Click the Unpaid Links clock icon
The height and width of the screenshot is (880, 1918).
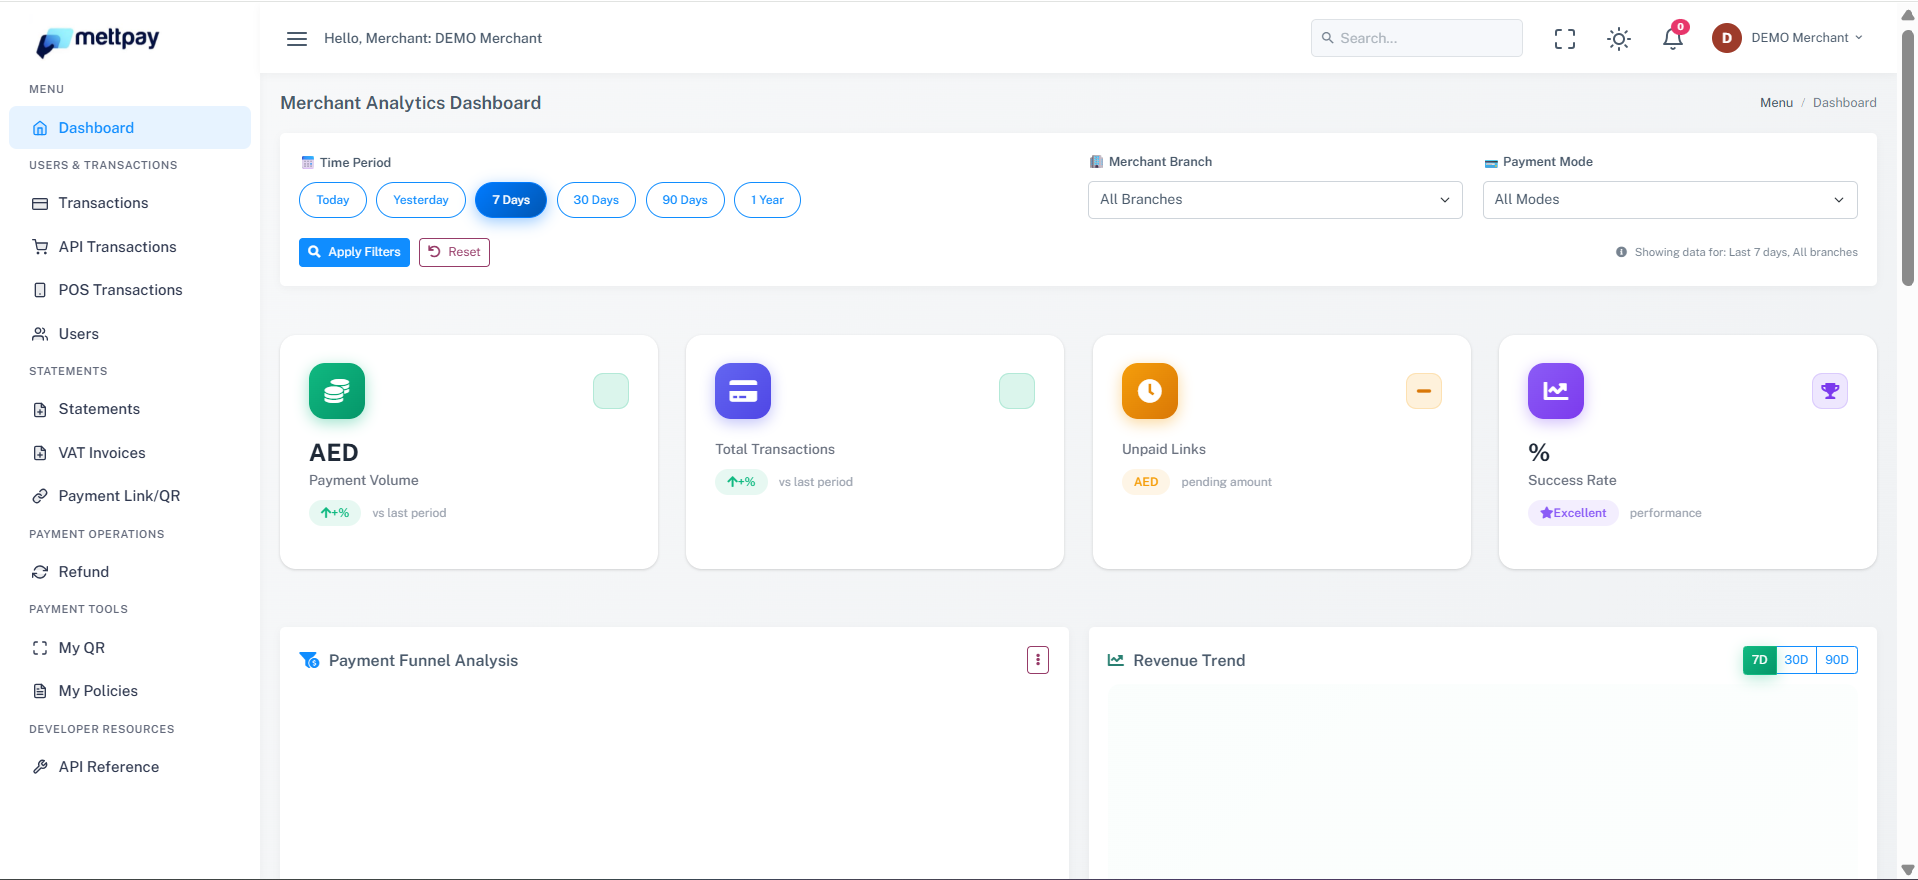pyautogui.click(x=1150, y=391)
